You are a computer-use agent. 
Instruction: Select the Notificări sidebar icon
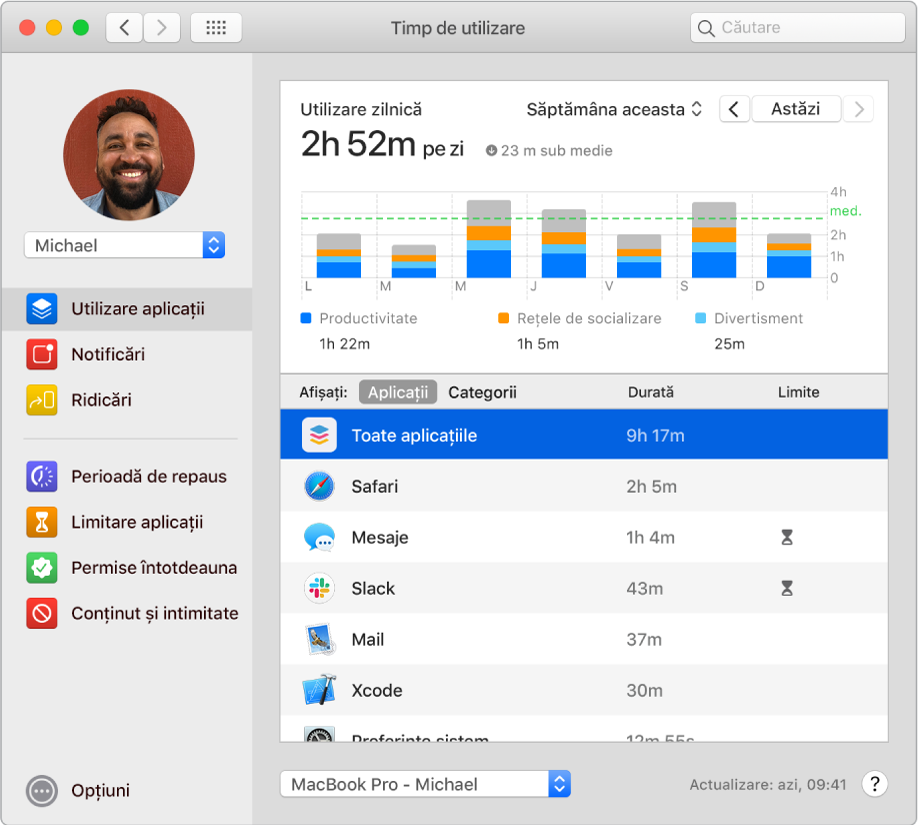coord(42,355)
